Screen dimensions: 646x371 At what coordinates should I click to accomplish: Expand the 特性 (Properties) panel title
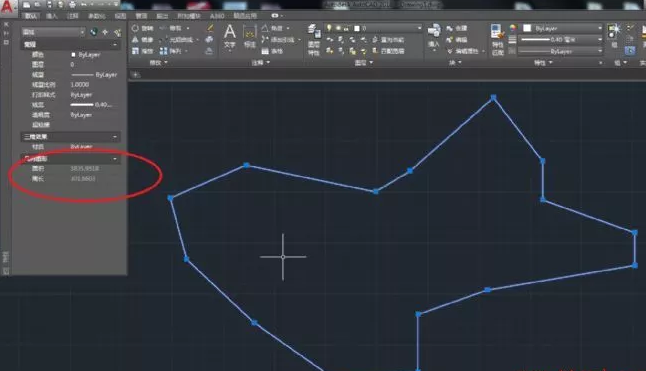click(x=543, y=63)
